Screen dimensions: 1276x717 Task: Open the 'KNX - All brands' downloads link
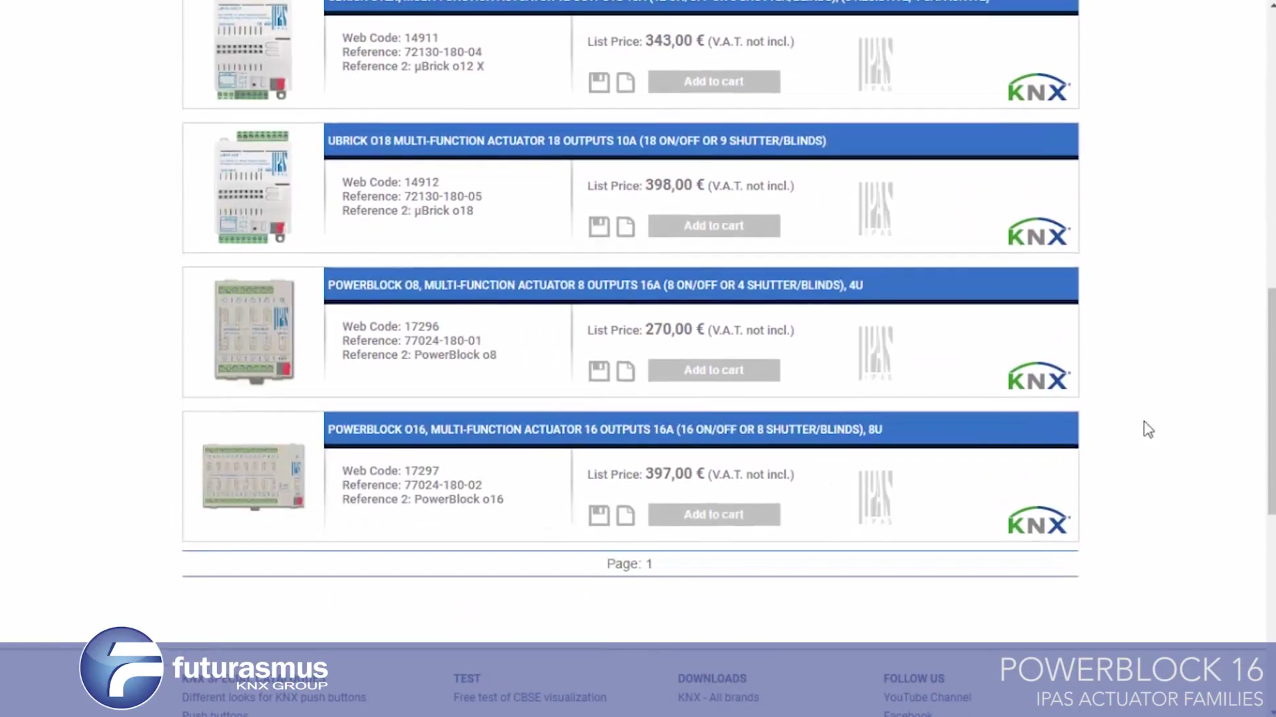pyautogui.click(x=717, y=697)
